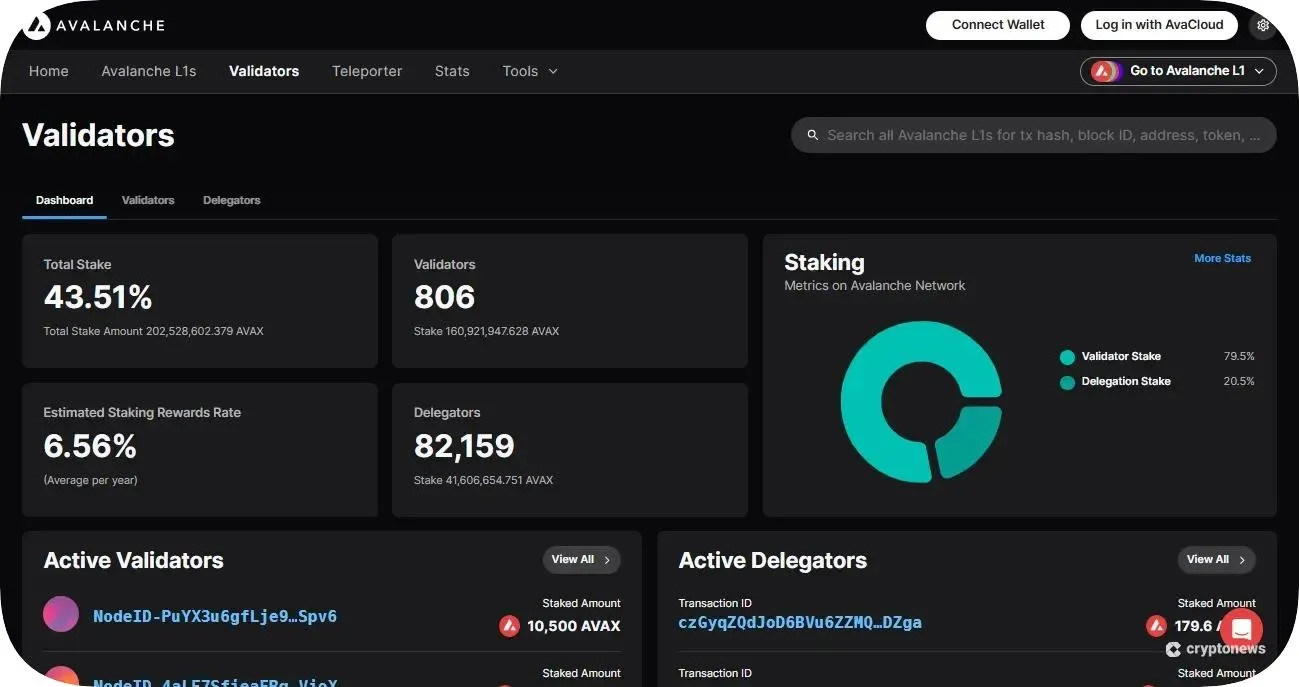Click Log in with AvaCloud

pos(1159,25)
